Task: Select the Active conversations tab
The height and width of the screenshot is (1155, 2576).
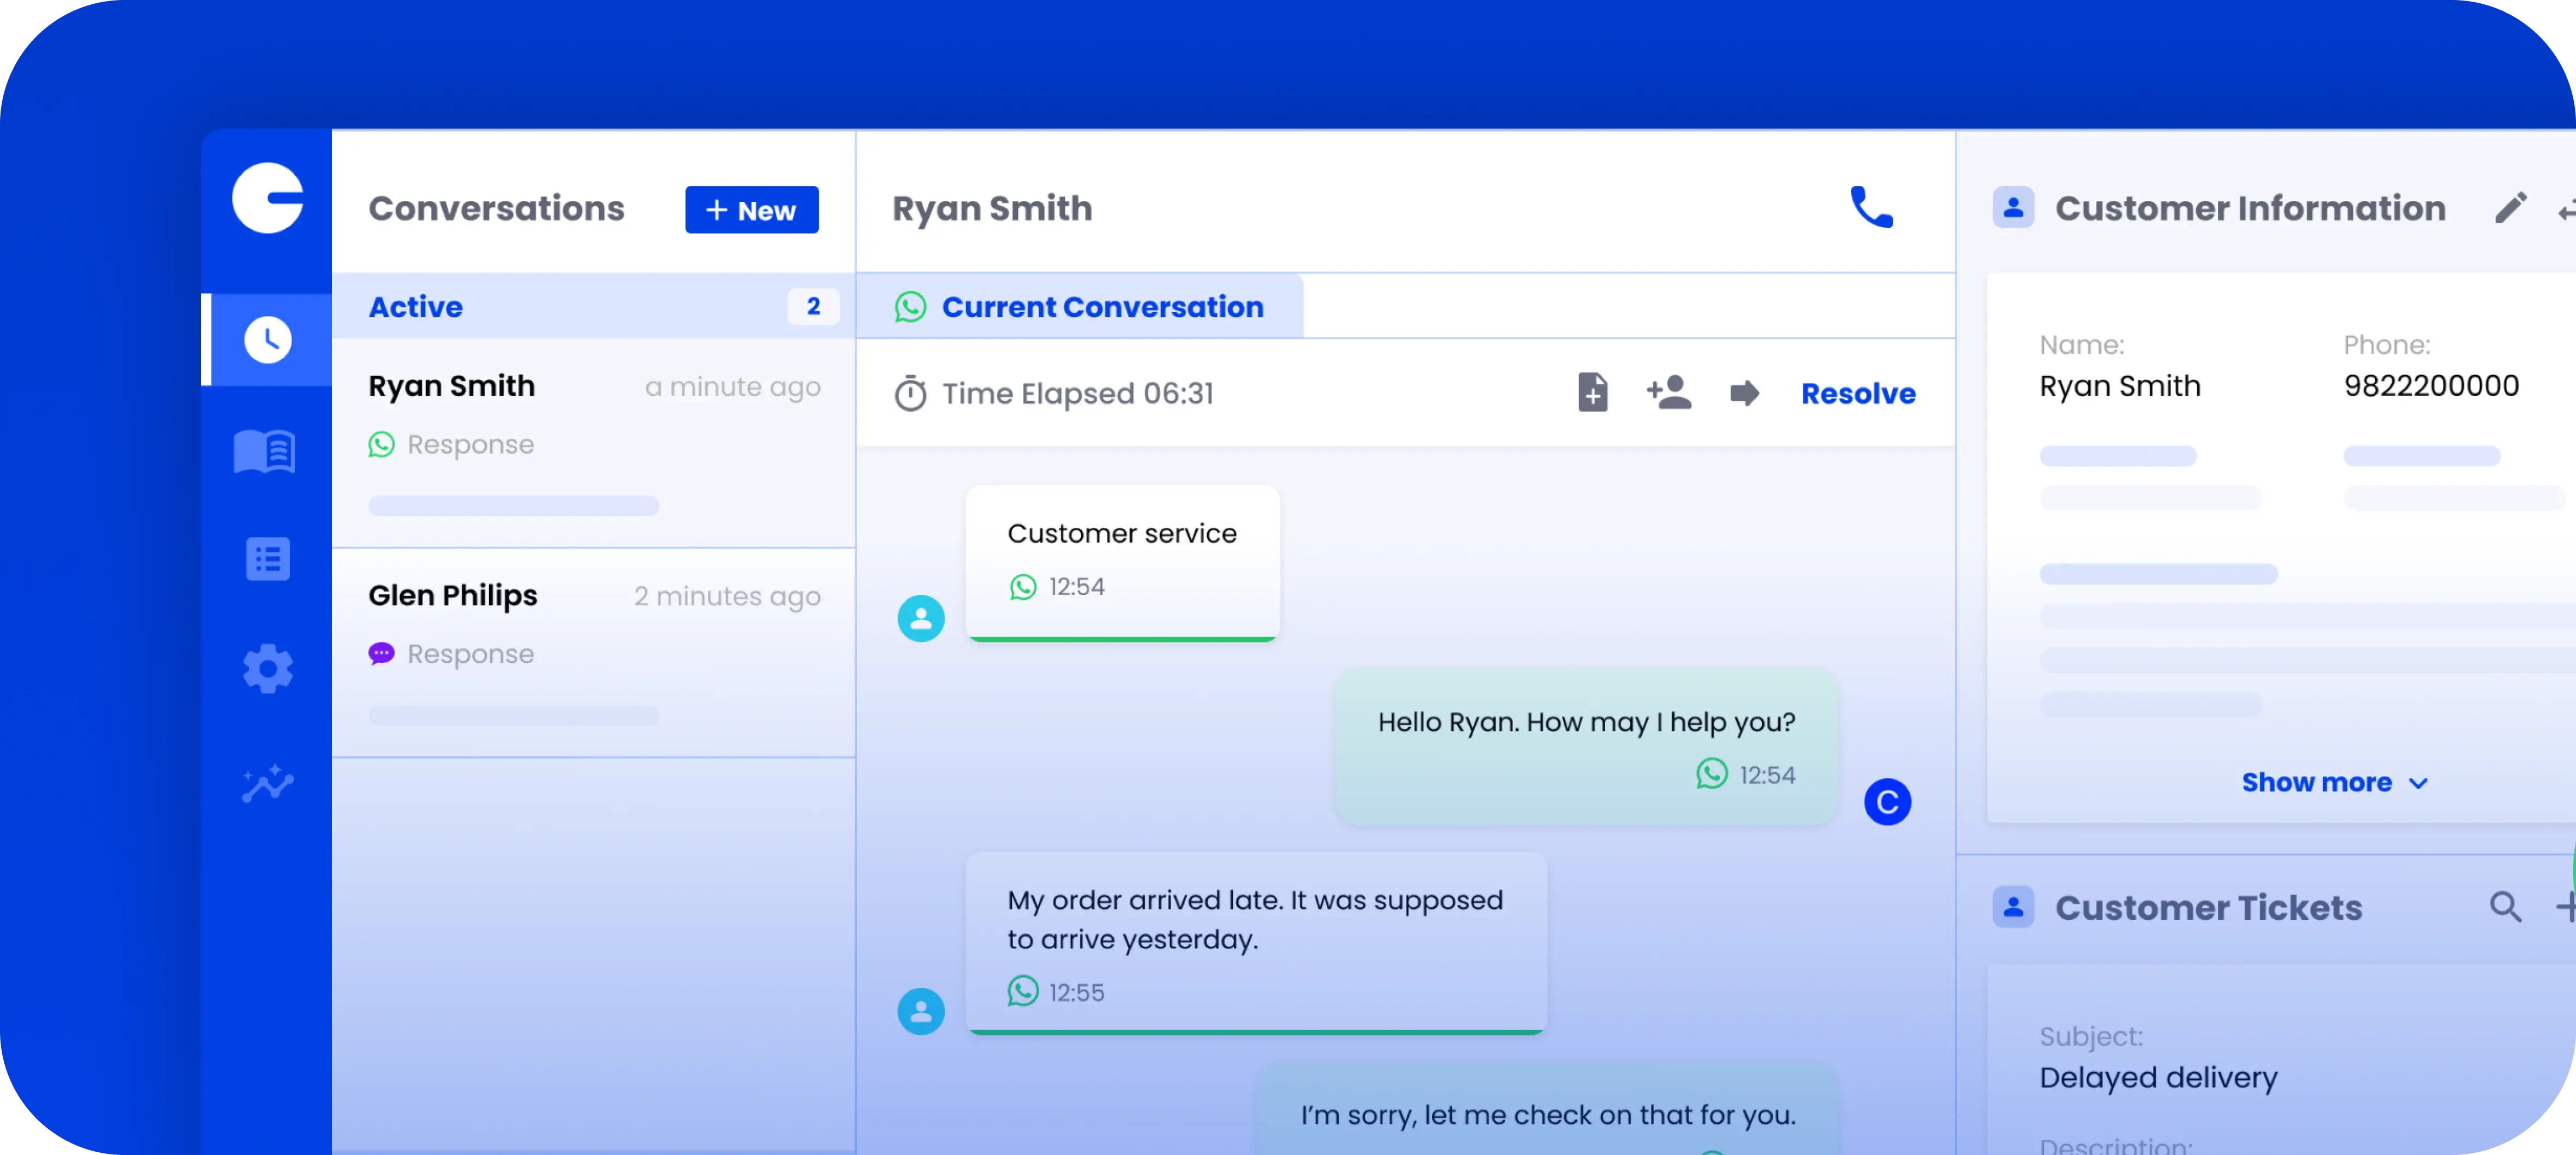Action: tap(594, 306)
